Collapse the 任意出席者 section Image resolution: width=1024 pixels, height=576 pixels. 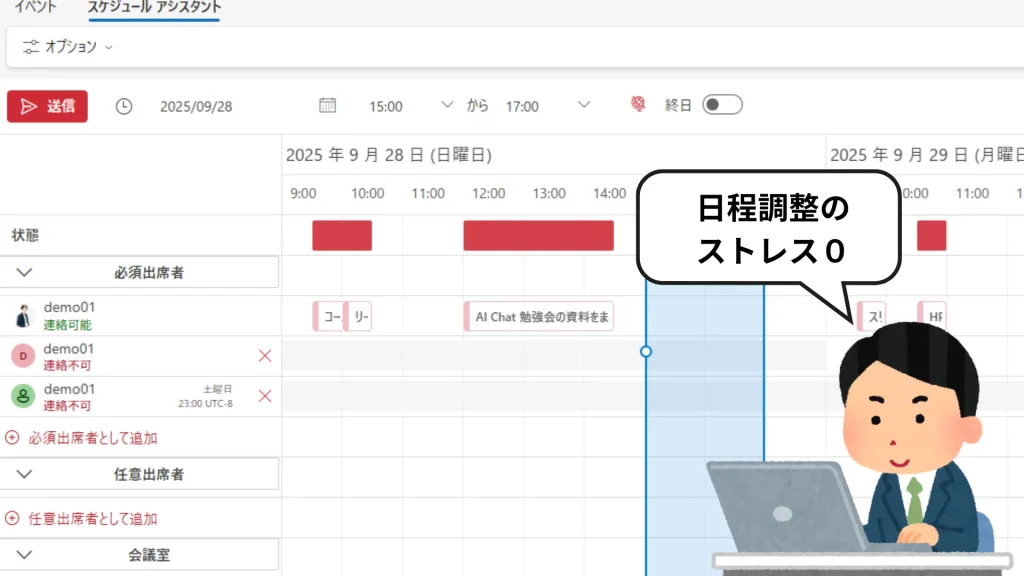25,474
